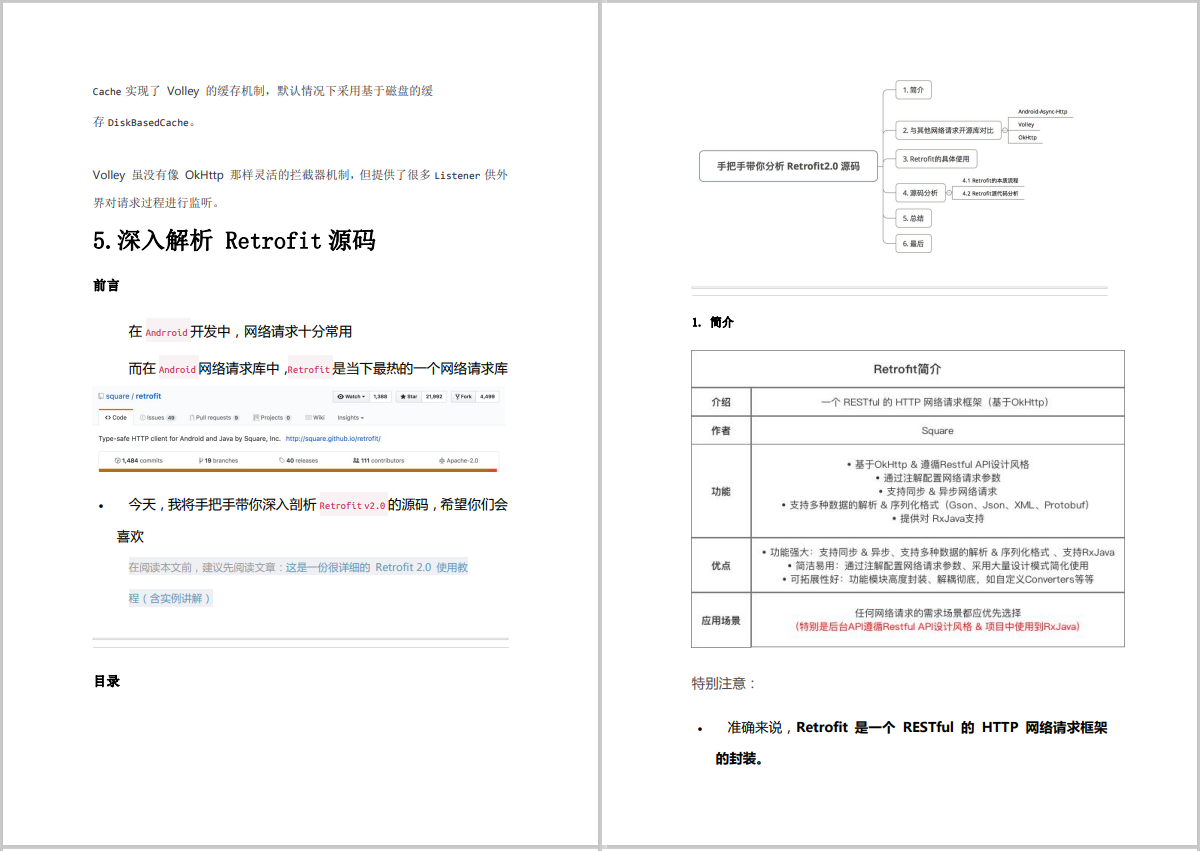Click '40 releases' in the repo stats
The image size is (1200, 851).
(299, 460)
